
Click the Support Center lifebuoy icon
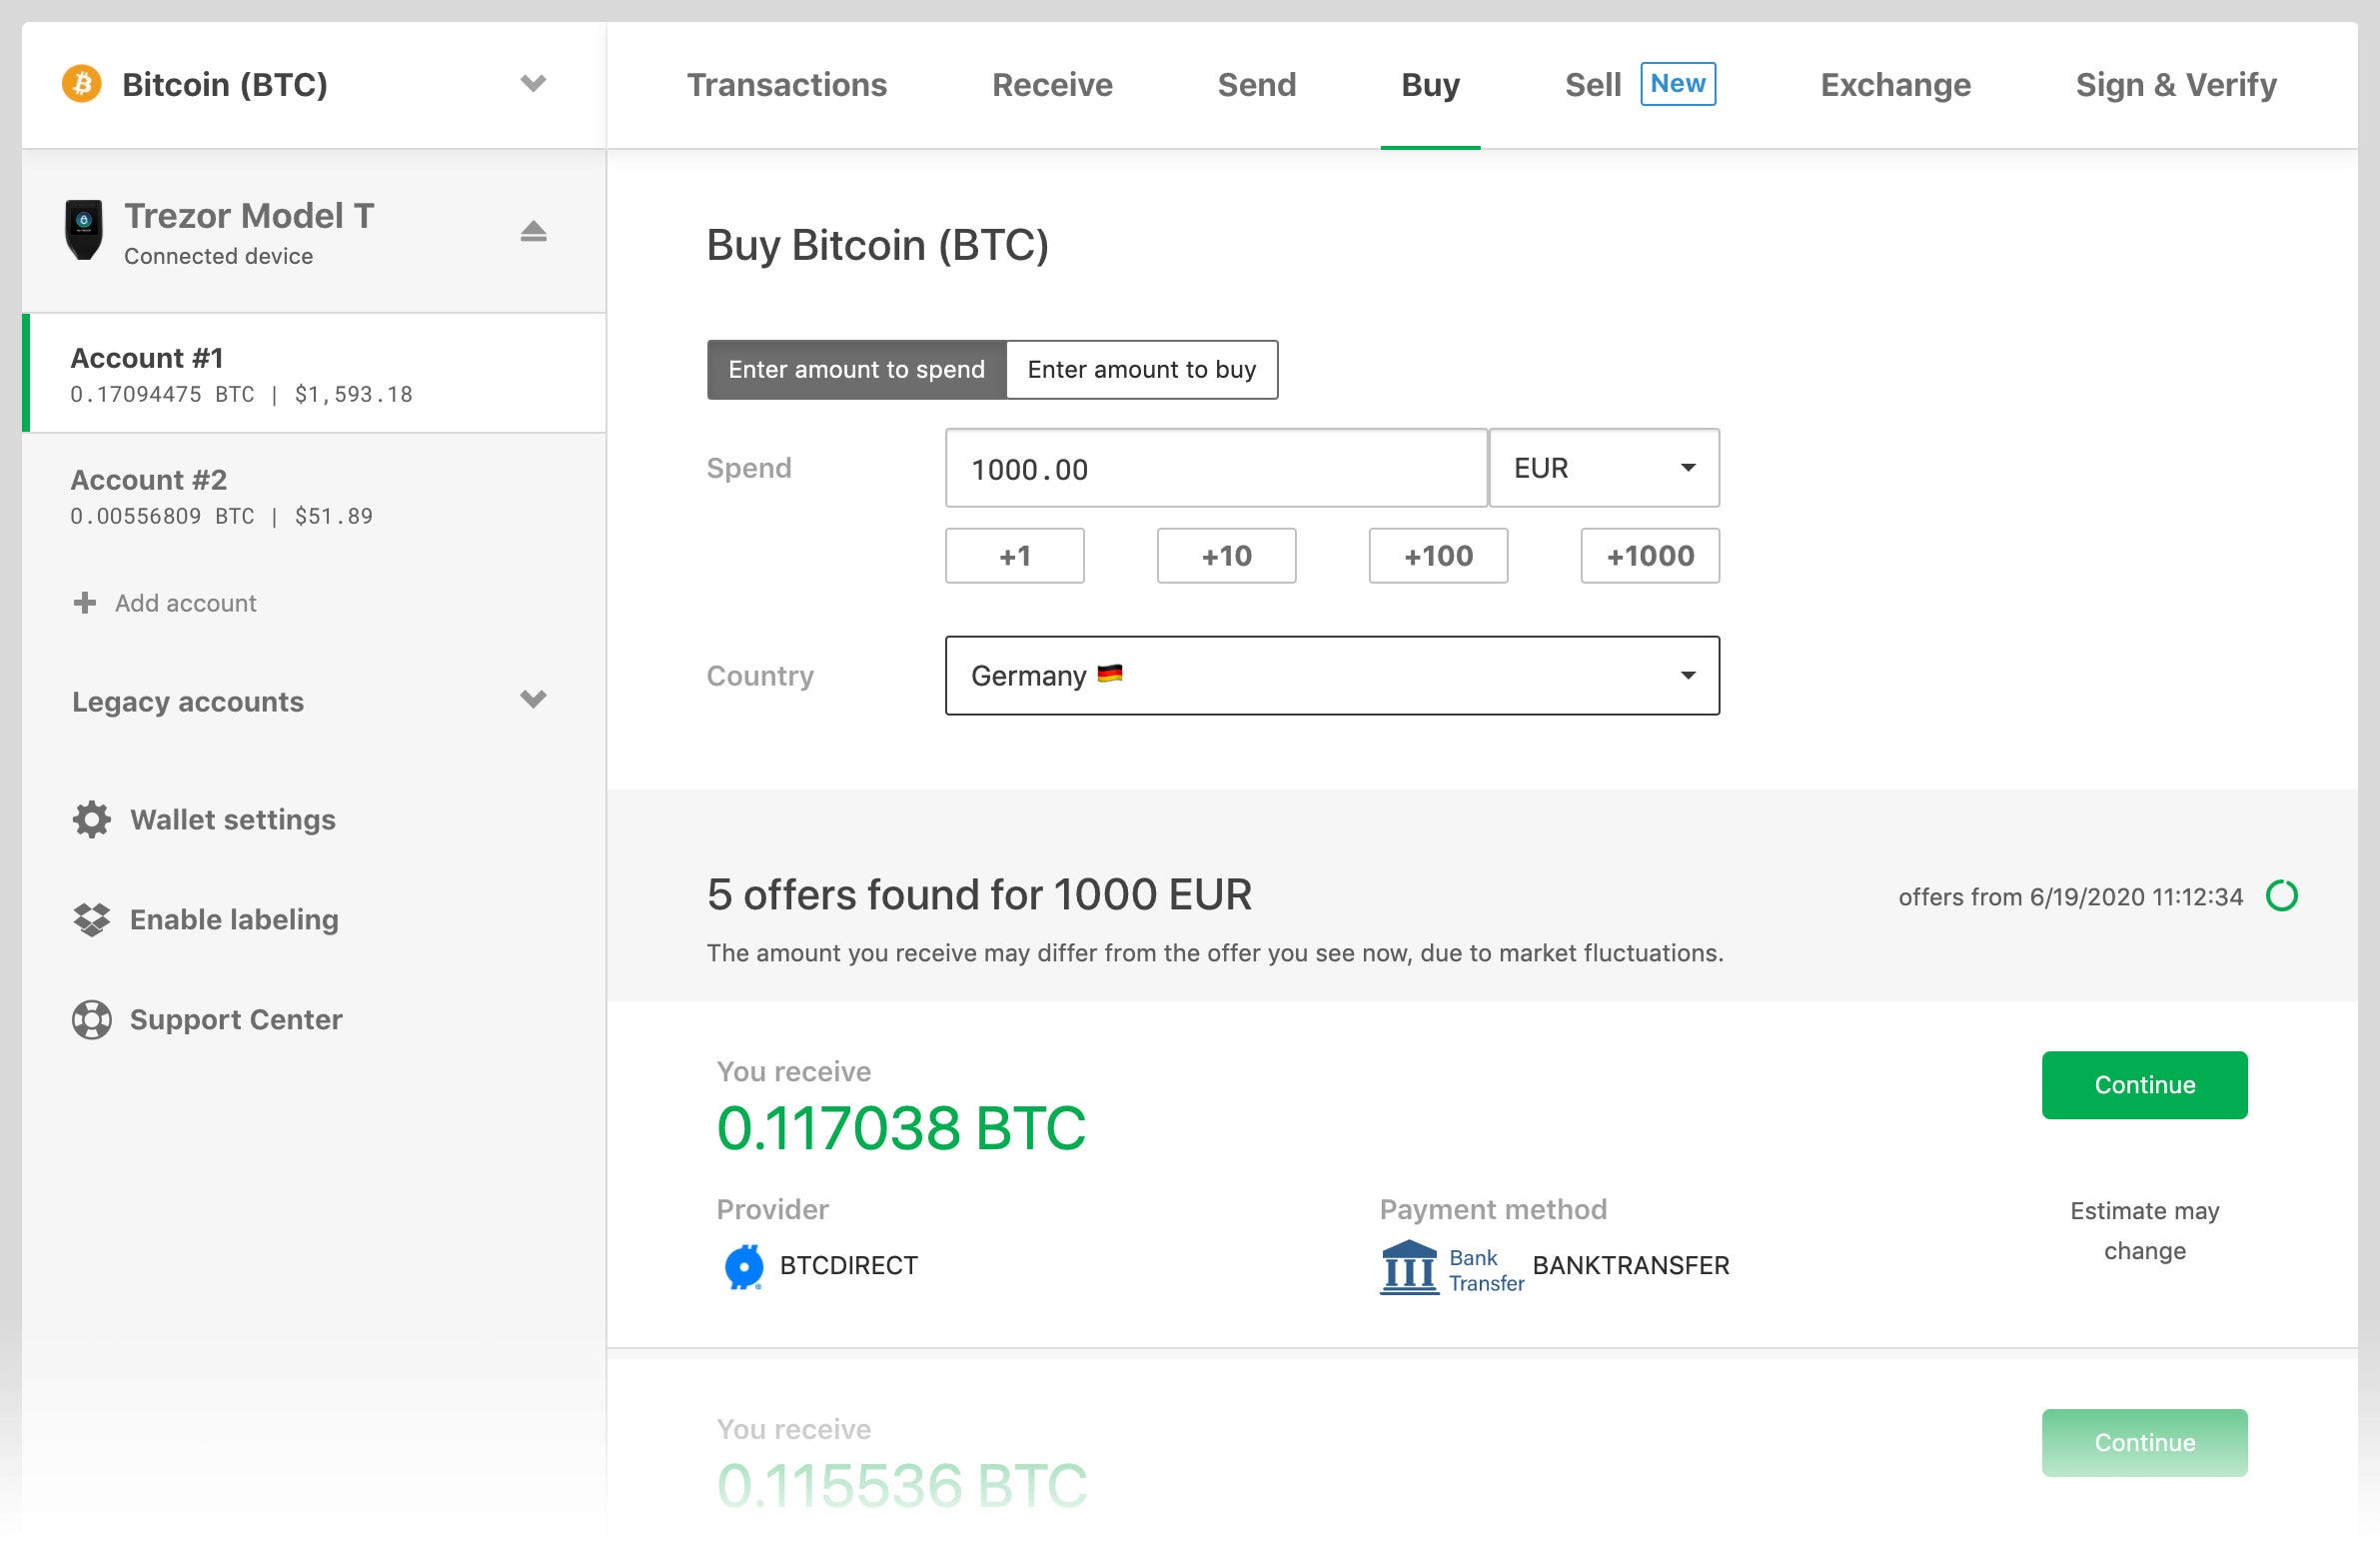coord(92,1020)
